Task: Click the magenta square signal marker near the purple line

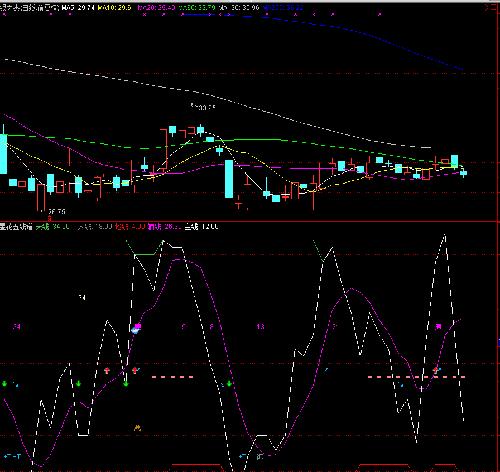Action: (138, 326)
